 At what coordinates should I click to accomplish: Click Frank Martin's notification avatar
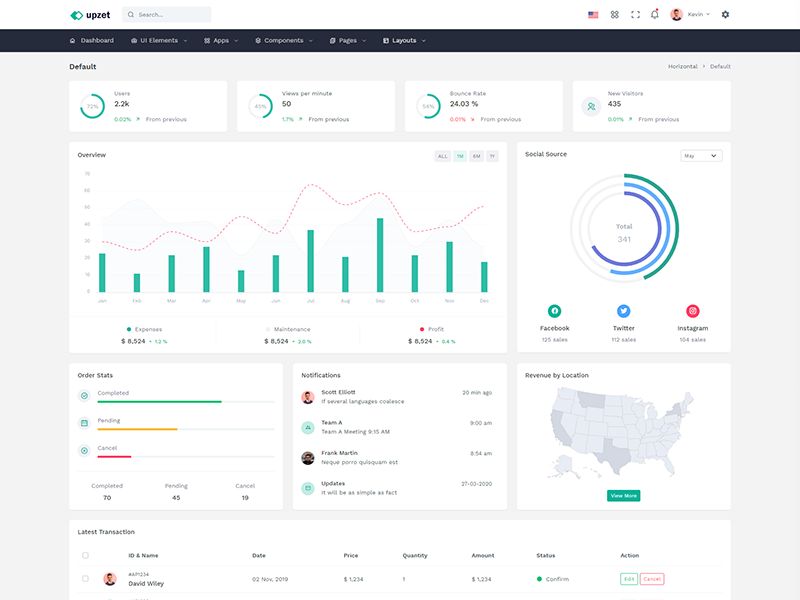click(308, 458)
